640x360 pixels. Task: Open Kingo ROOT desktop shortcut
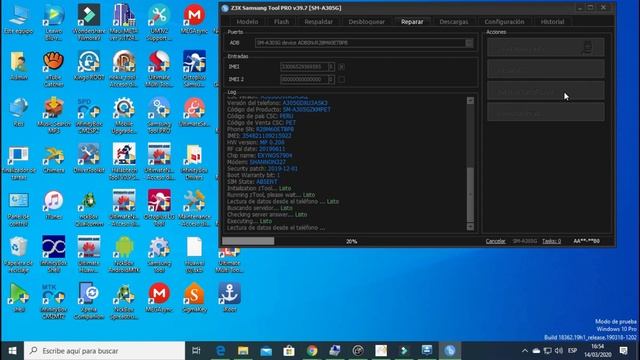[x=89, y=65]
